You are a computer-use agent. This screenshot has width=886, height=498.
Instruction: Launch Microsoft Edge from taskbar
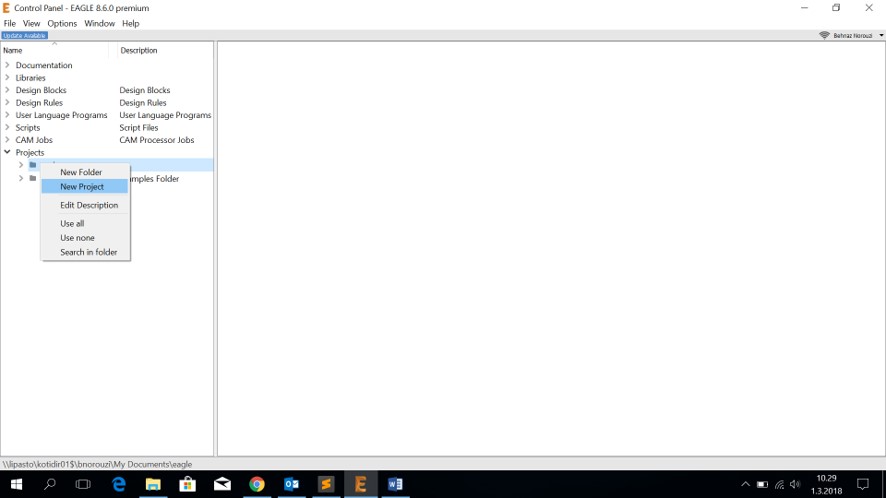pos(119,484)
